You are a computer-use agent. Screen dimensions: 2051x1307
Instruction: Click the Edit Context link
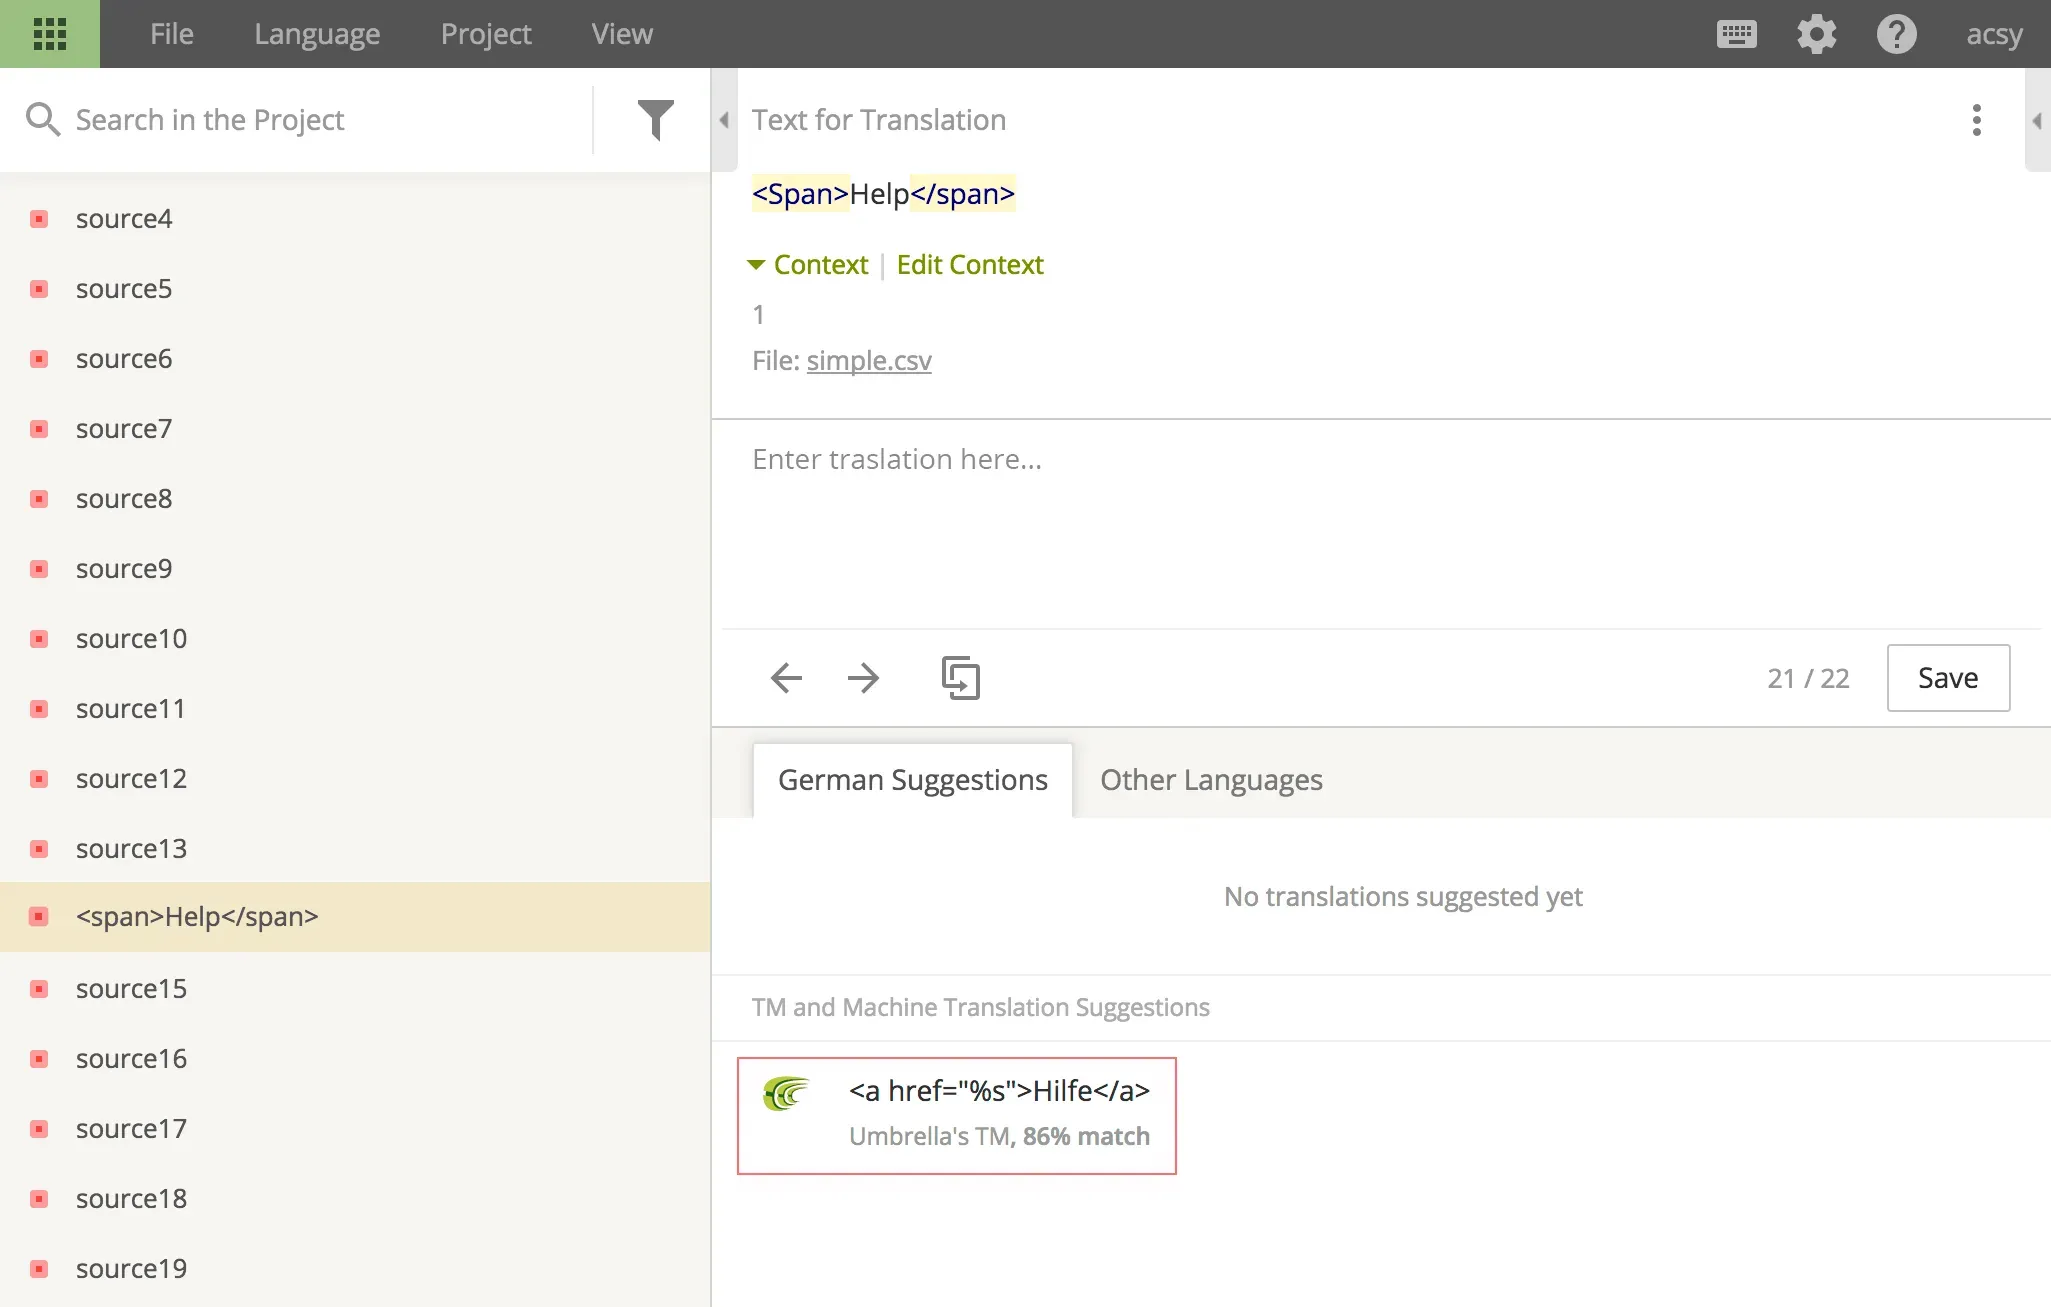[970, 264]
